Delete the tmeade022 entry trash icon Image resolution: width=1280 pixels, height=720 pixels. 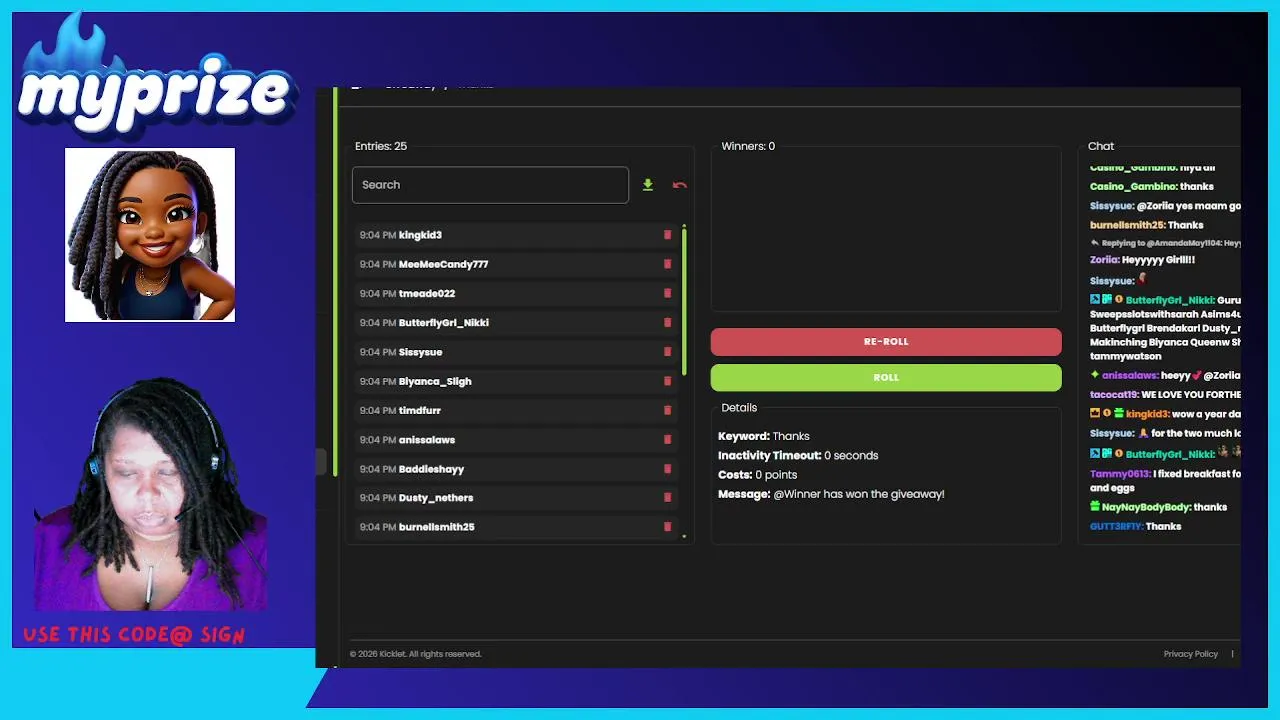[667, 293]
